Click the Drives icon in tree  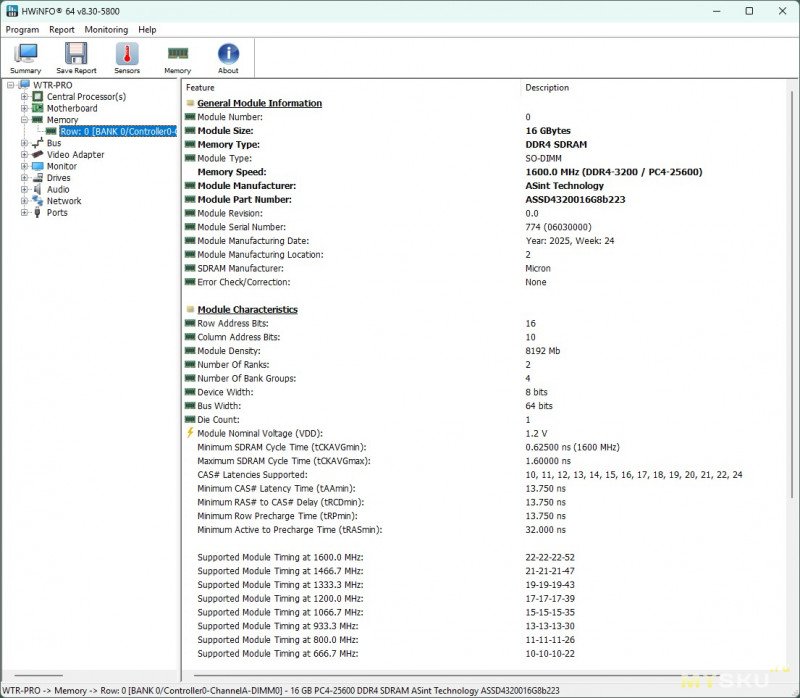point(38,178)
